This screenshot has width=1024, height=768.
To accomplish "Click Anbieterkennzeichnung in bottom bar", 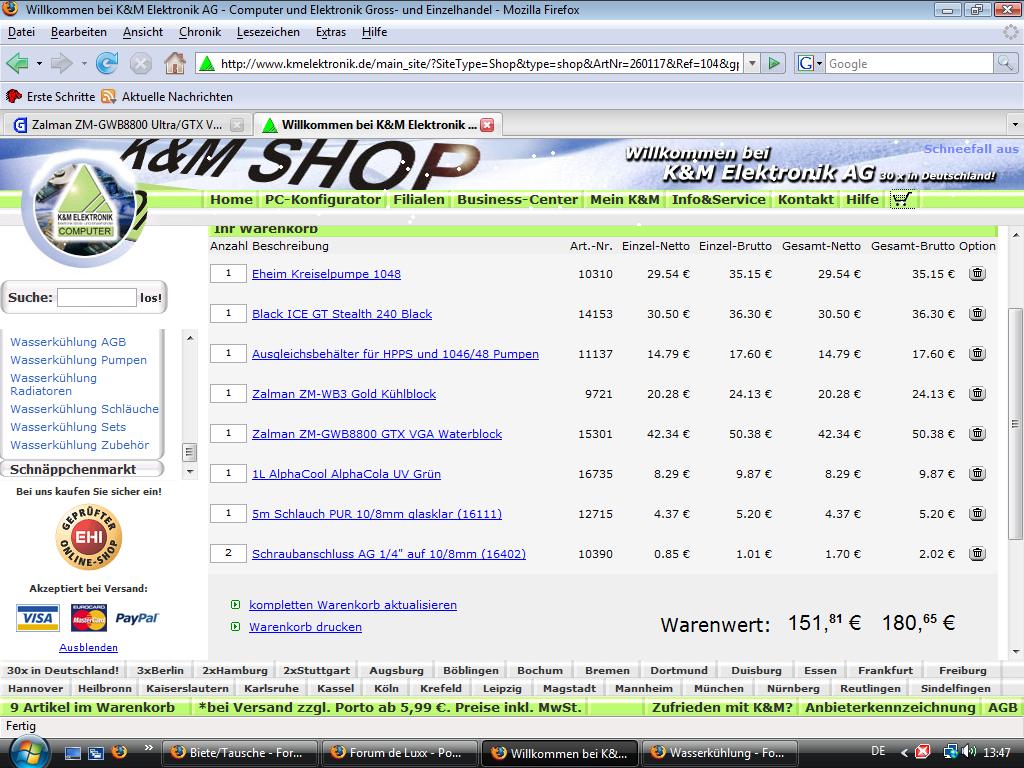I will point(890,707).
